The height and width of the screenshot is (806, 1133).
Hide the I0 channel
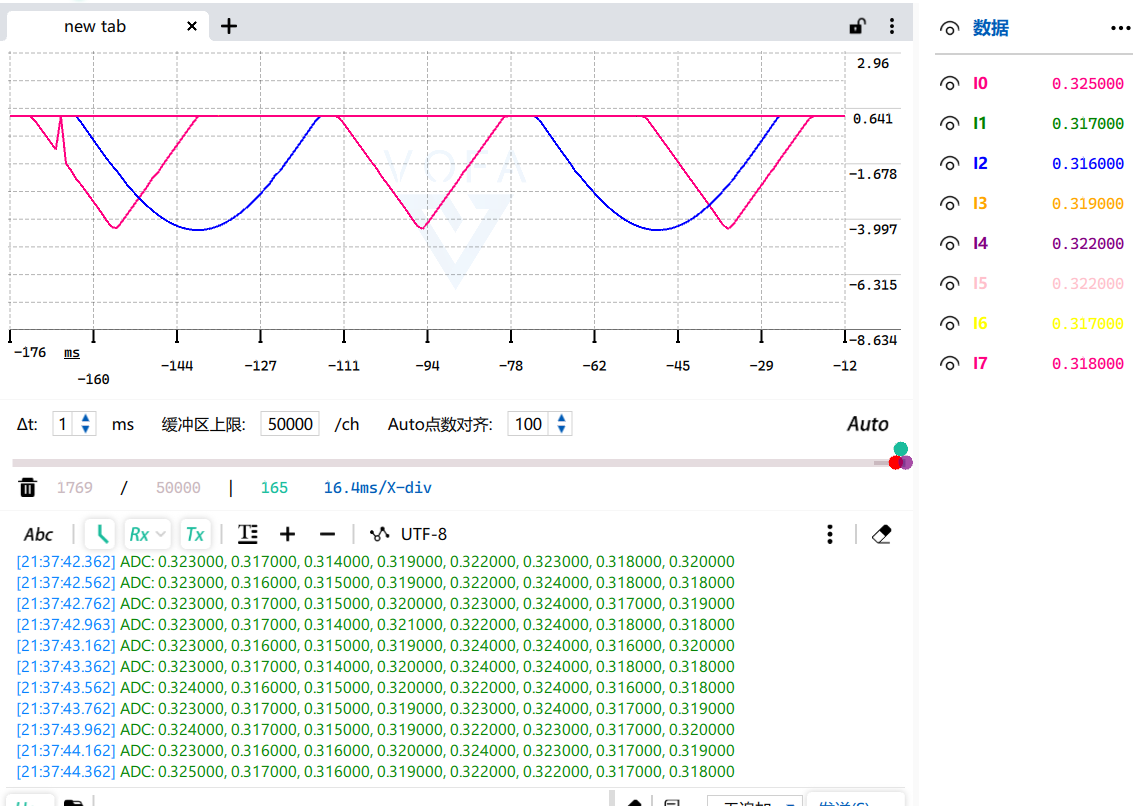click(949, 84)
